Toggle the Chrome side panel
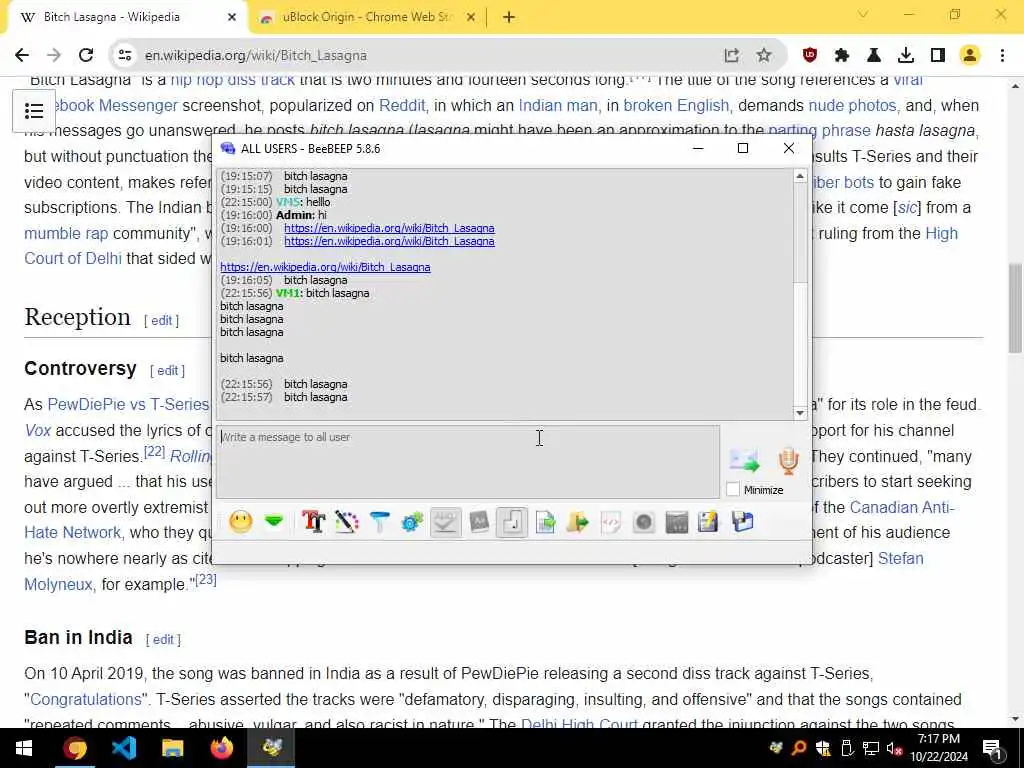This screenshot has height=768, width=1024. click(x=938, y=56)
